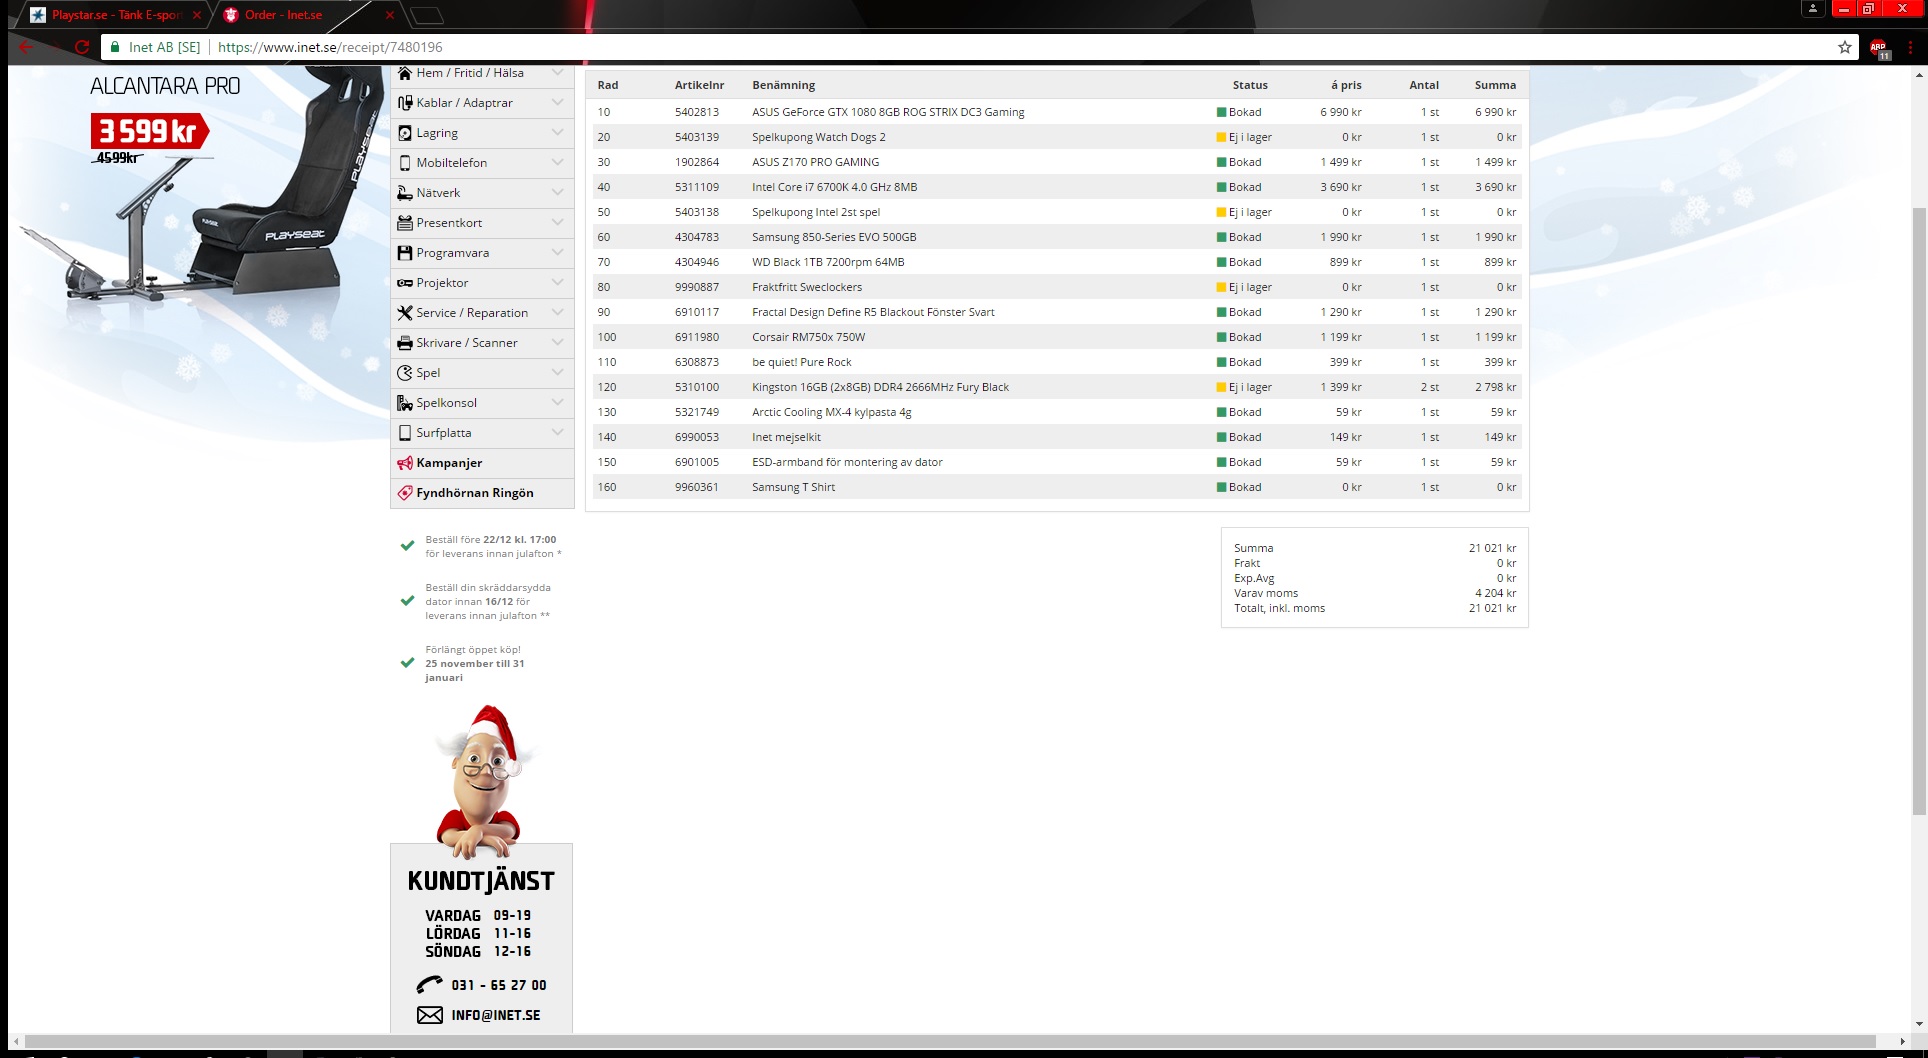Click the Totalt, inkl. moms label
This screenshot has height=1058, width=1928.
pos(1279,608)
